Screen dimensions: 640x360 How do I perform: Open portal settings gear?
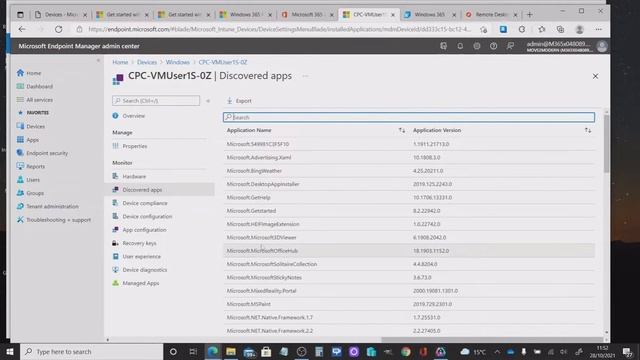(477, 46)
